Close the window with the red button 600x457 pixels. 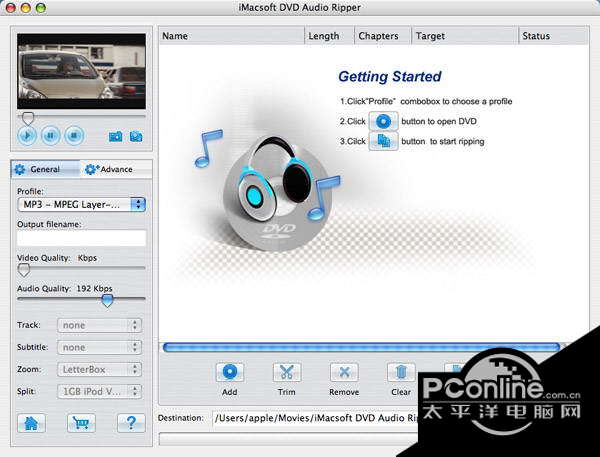tap(11, 8)
